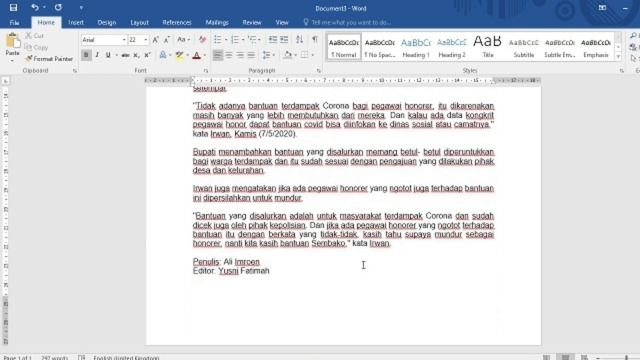Activate the Format Painter
This screenshot has height=360, width=640.
click(x=49, y=59)
